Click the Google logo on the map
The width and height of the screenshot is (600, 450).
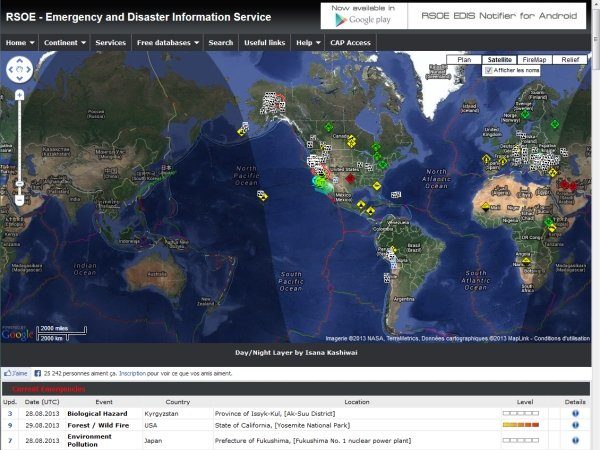pyautogui.click(x=17, y=334)
